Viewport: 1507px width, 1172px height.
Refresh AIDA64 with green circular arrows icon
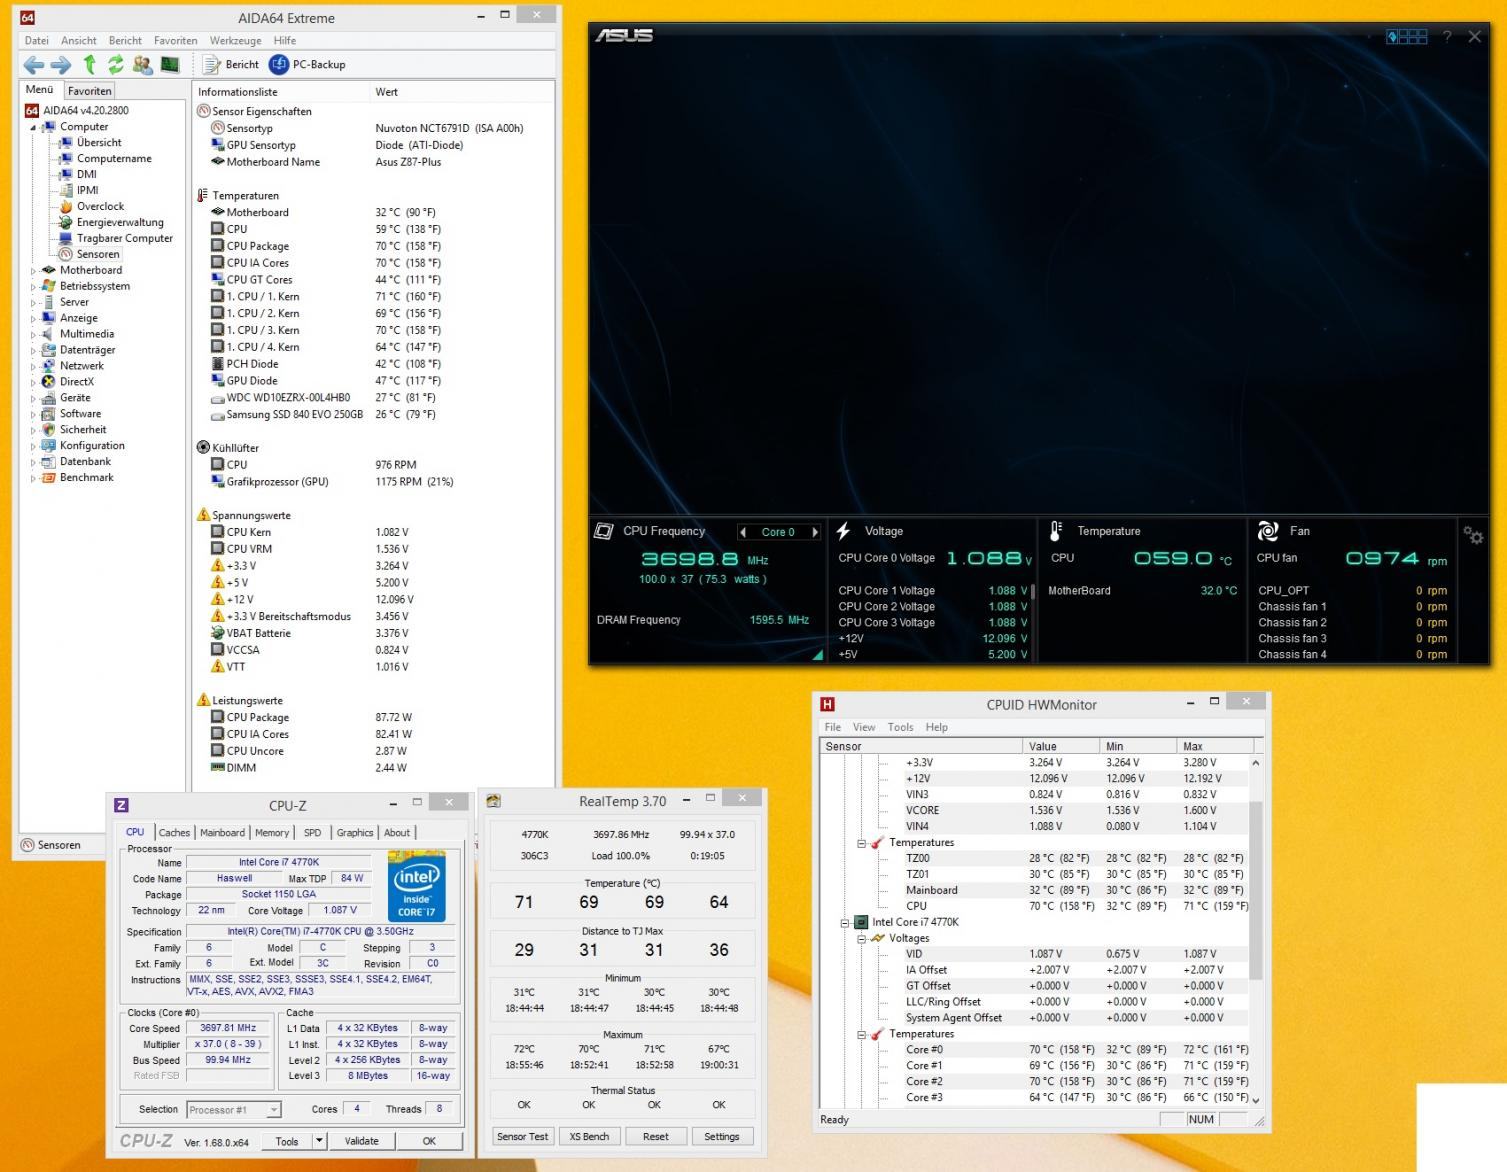(116, 65)
